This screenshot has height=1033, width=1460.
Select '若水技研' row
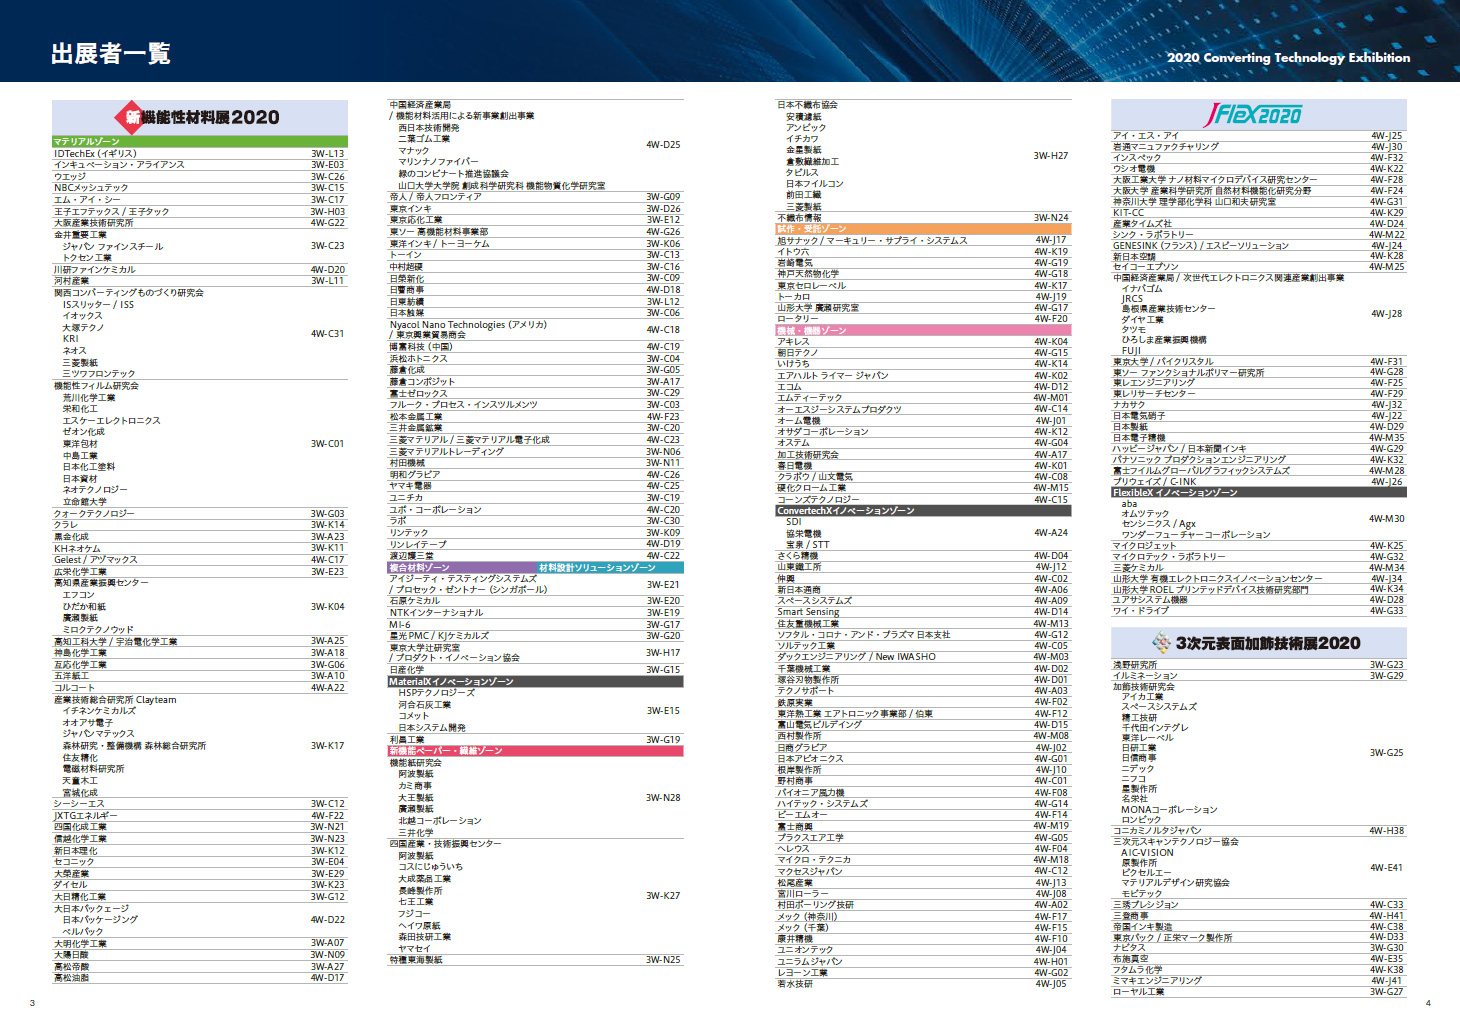coord(923,984)
